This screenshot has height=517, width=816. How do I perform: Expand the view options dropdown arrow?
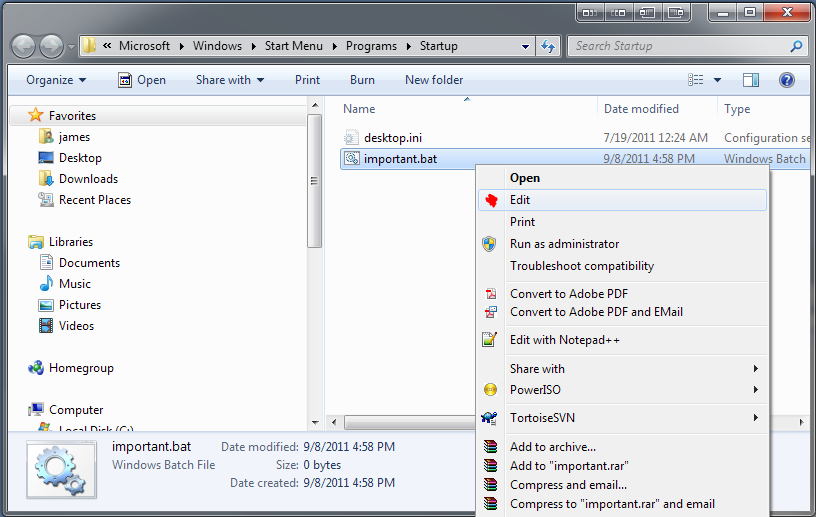point(718,80)
